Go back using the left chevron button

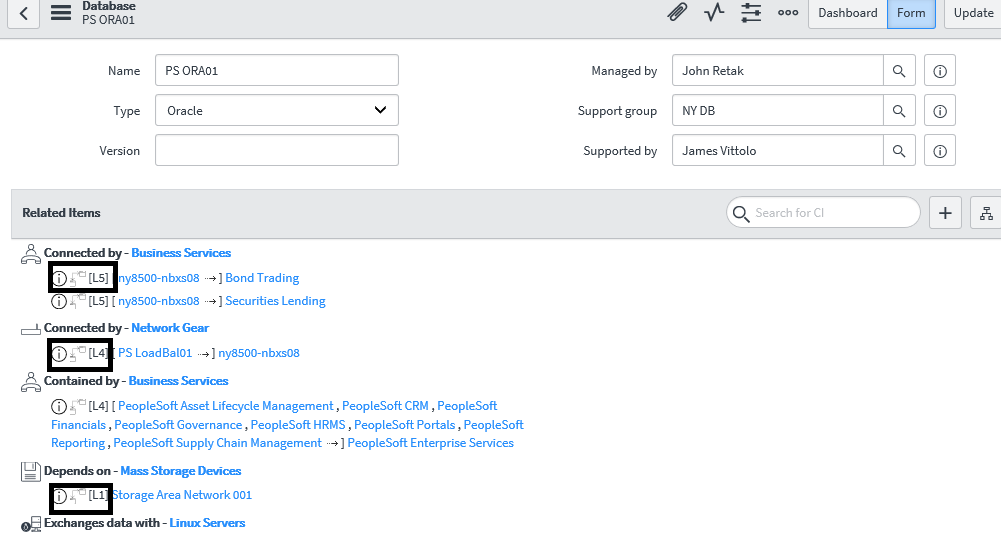click(24, 13)
